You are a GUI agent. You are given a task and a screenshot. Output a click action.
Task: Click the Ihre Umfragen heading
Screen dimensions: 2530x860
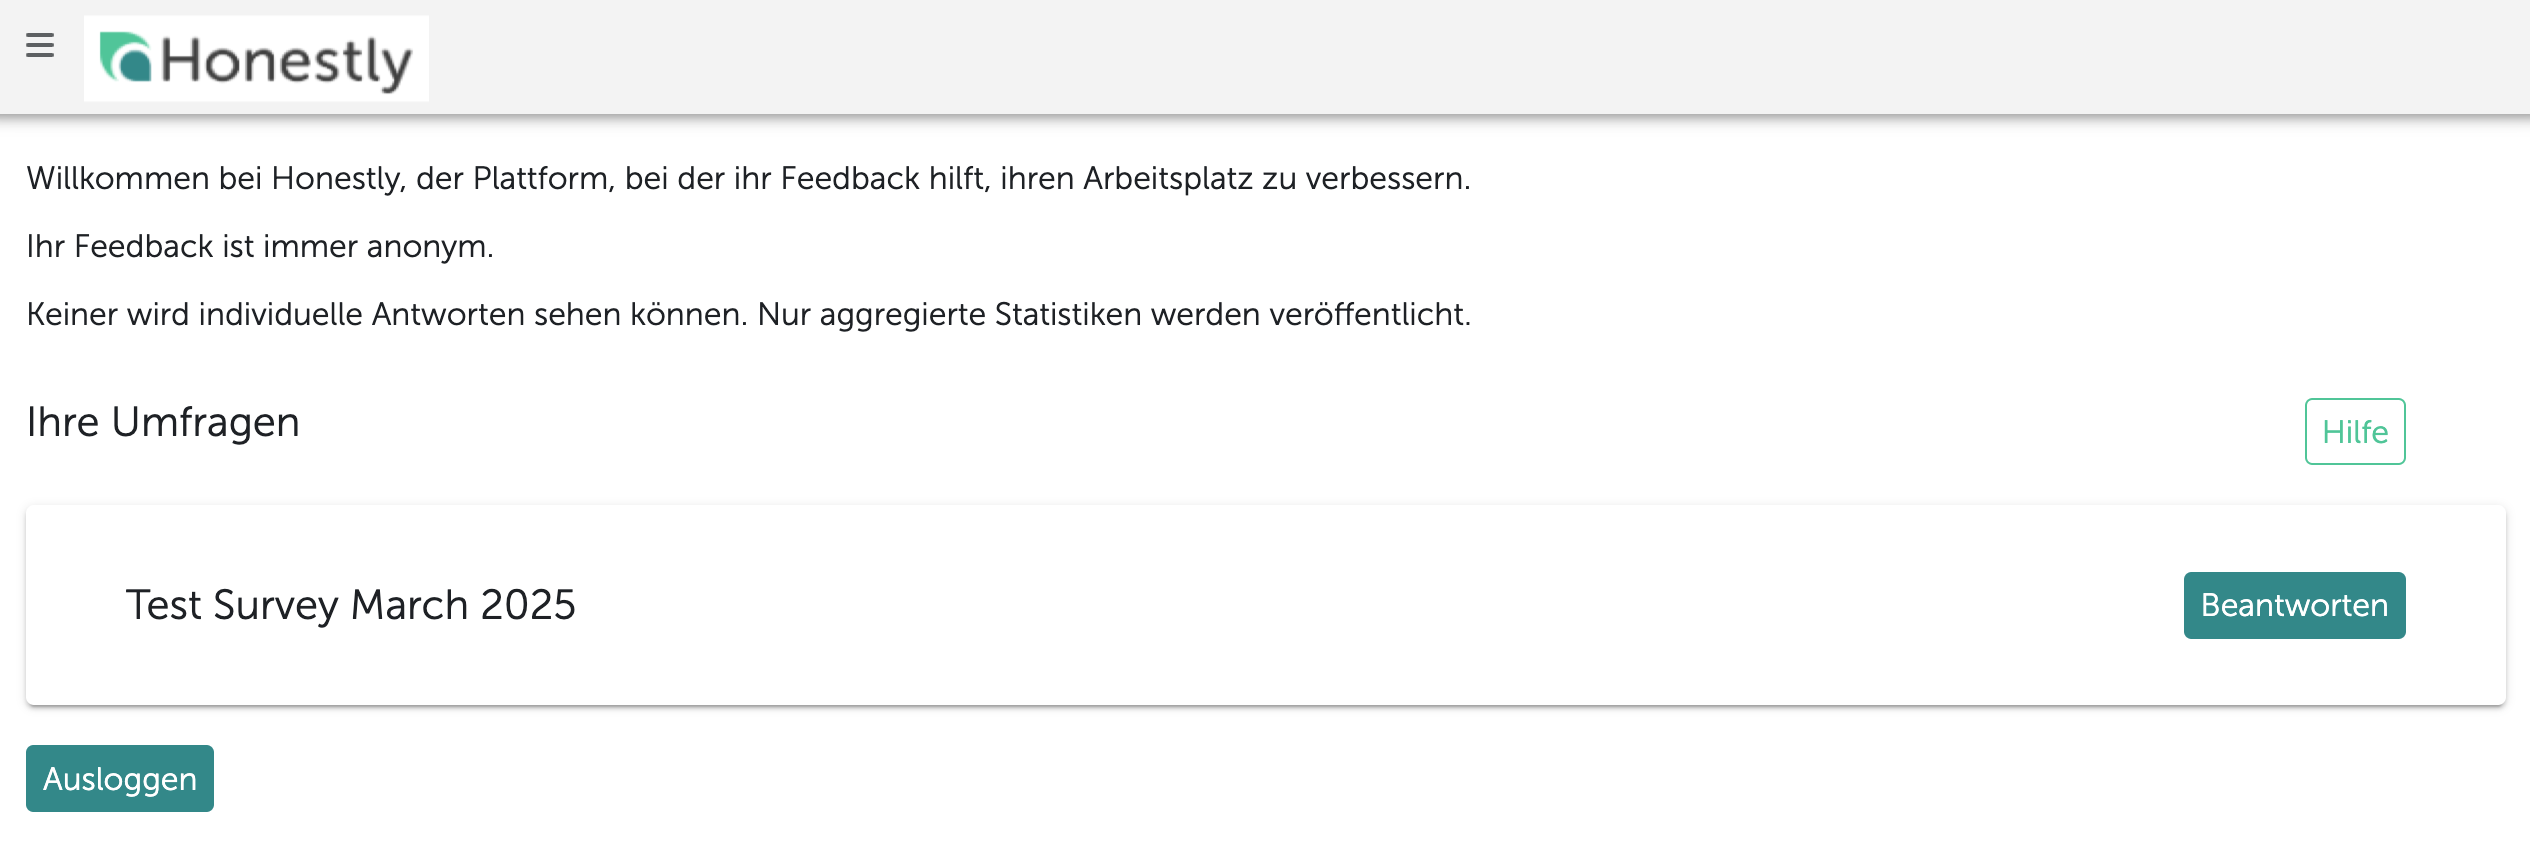(x=163, y=422)
